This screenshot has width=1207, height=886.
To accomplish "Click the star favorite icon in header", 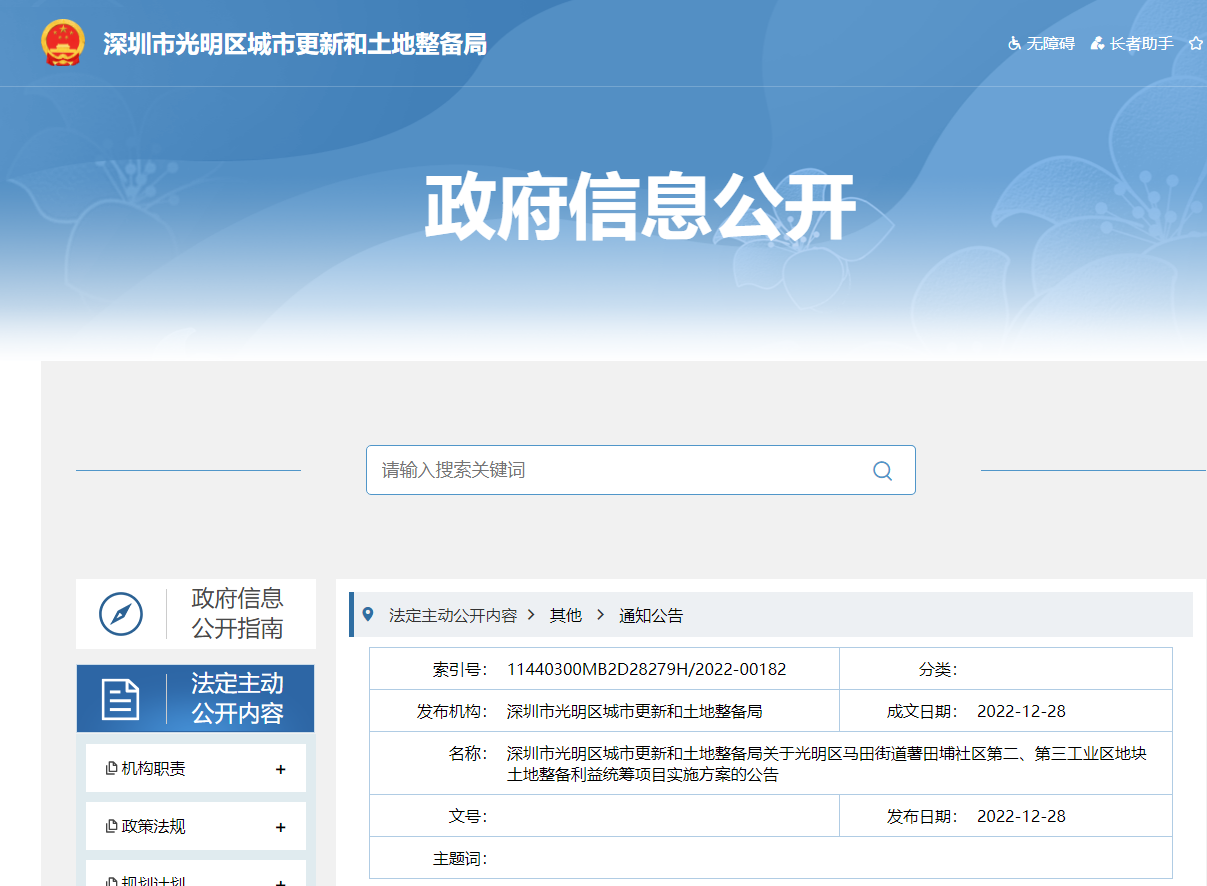I will coord(1195,44).
